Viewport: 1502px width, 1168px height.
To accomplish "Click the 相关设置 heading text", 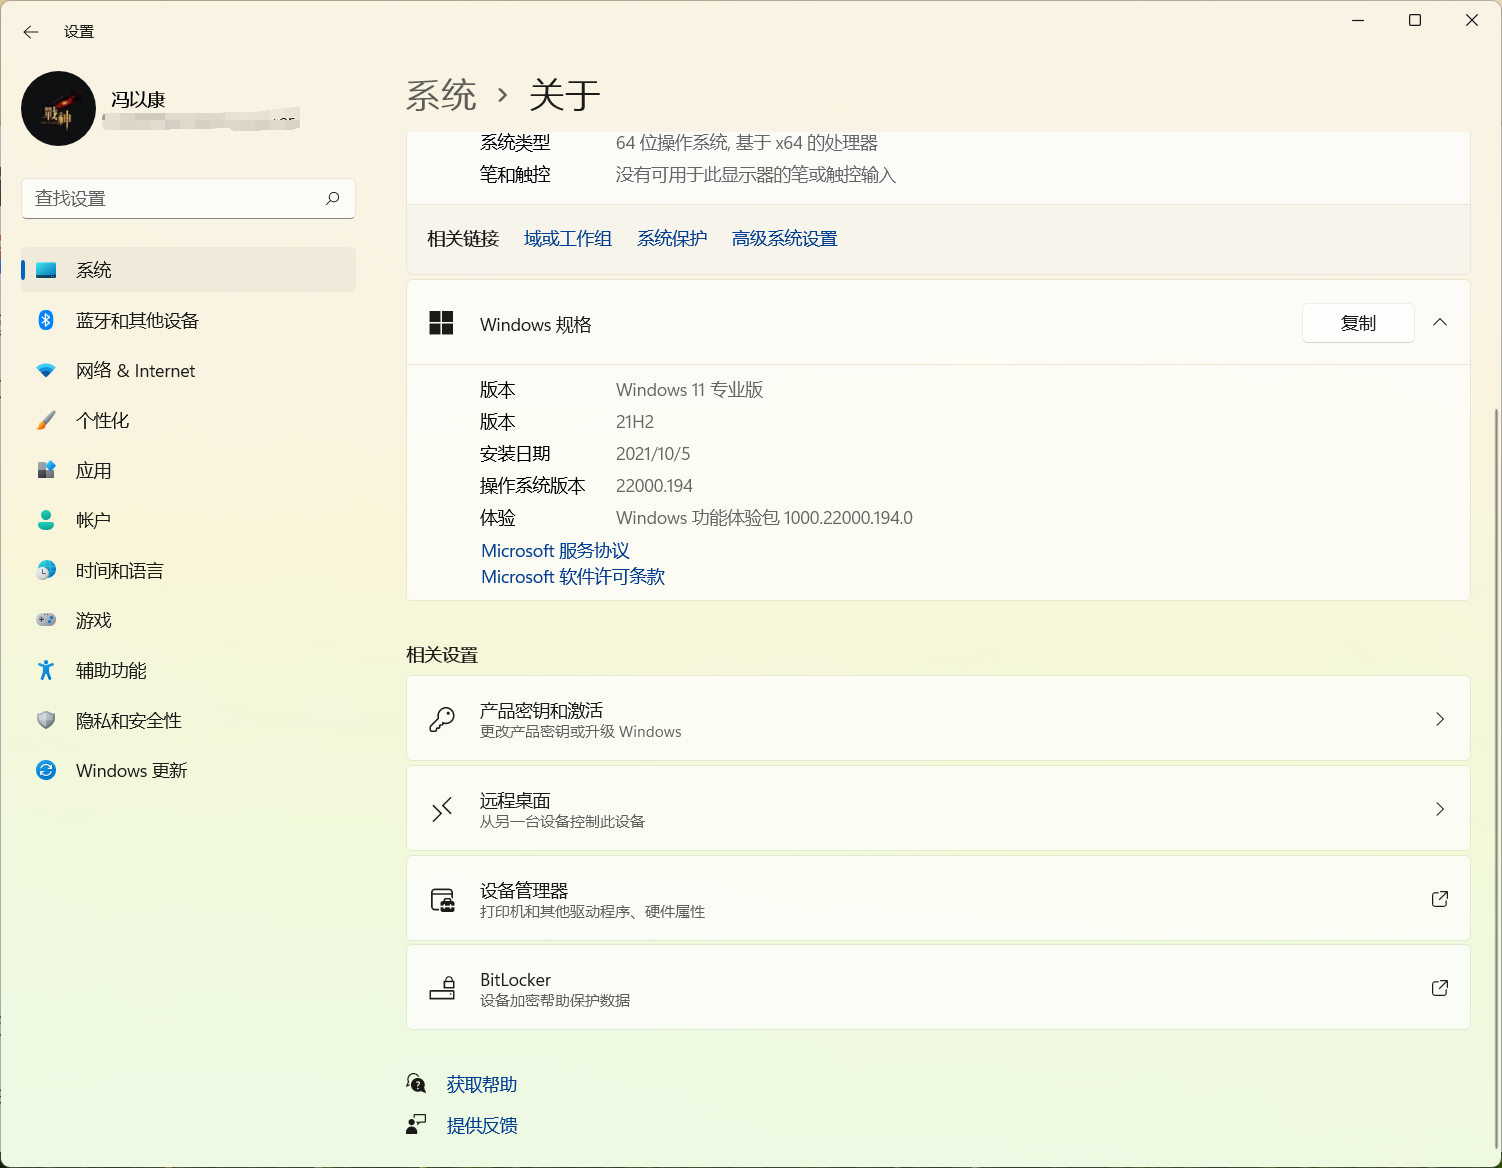I will click(442, 655).
